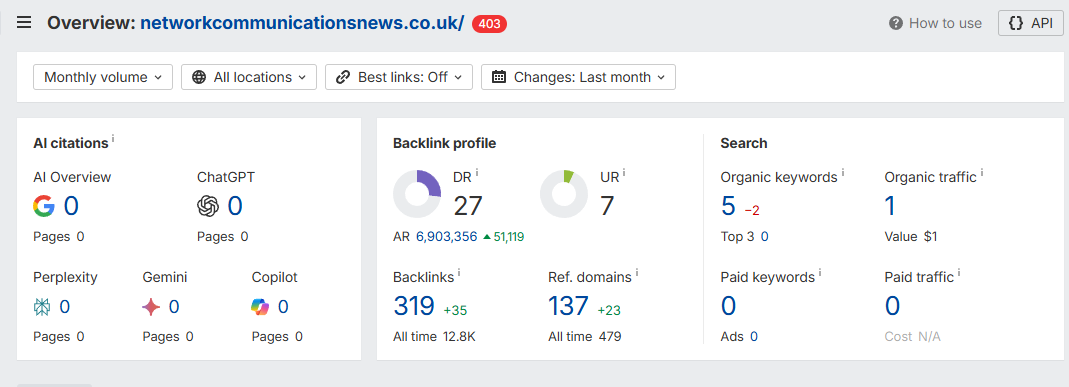1069x387 pixels.
Task: Click the red 403 status badge
Action: point(489,24)
